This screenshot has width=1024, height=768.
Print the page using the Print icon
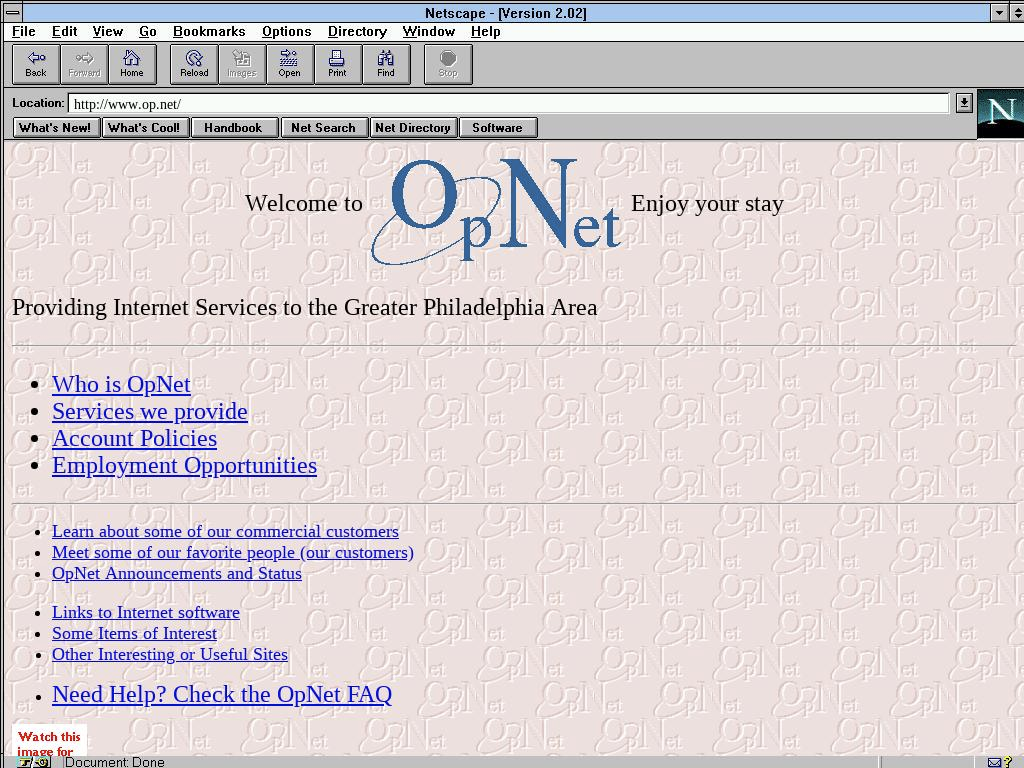coord(337,64)
